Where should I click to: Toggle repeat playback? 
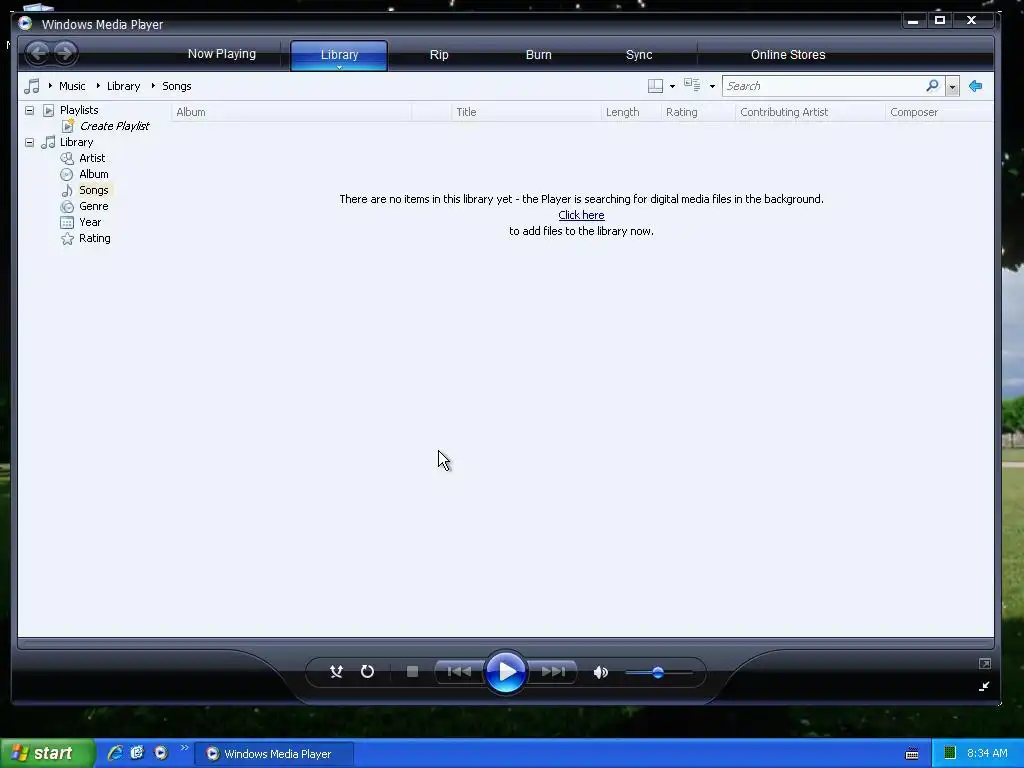(x=368, y=671)
